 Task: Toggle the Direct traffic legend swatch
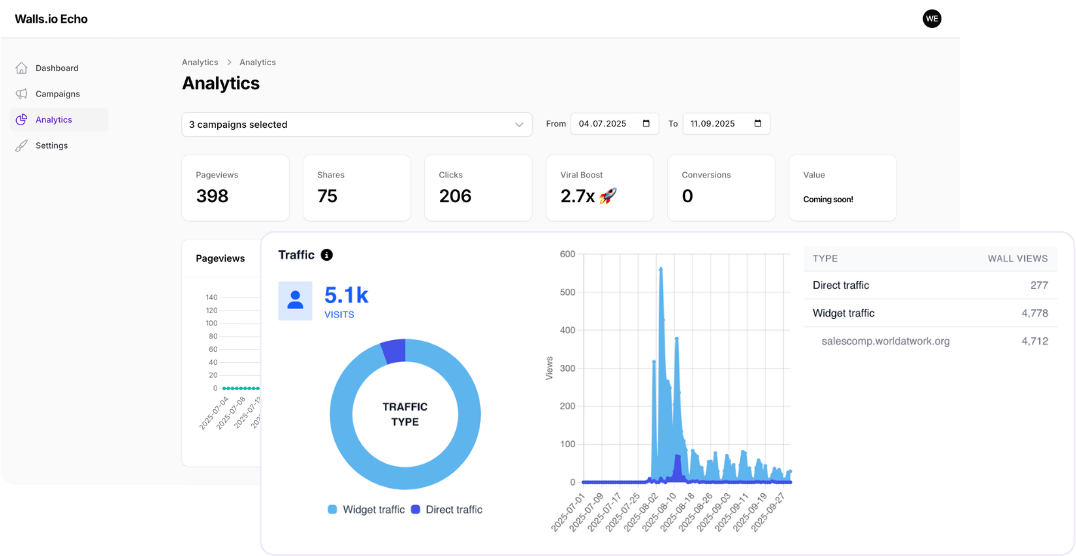(x=416, y=509)
